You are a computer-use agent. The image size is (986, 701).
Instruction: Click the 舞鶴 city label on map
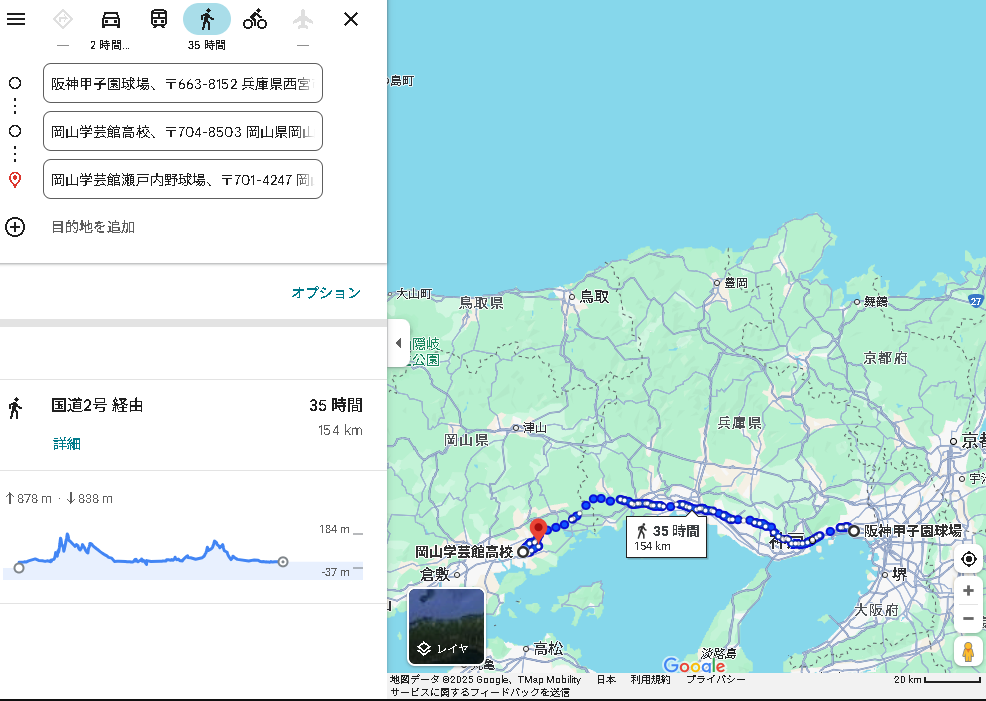tap(876, 302)
